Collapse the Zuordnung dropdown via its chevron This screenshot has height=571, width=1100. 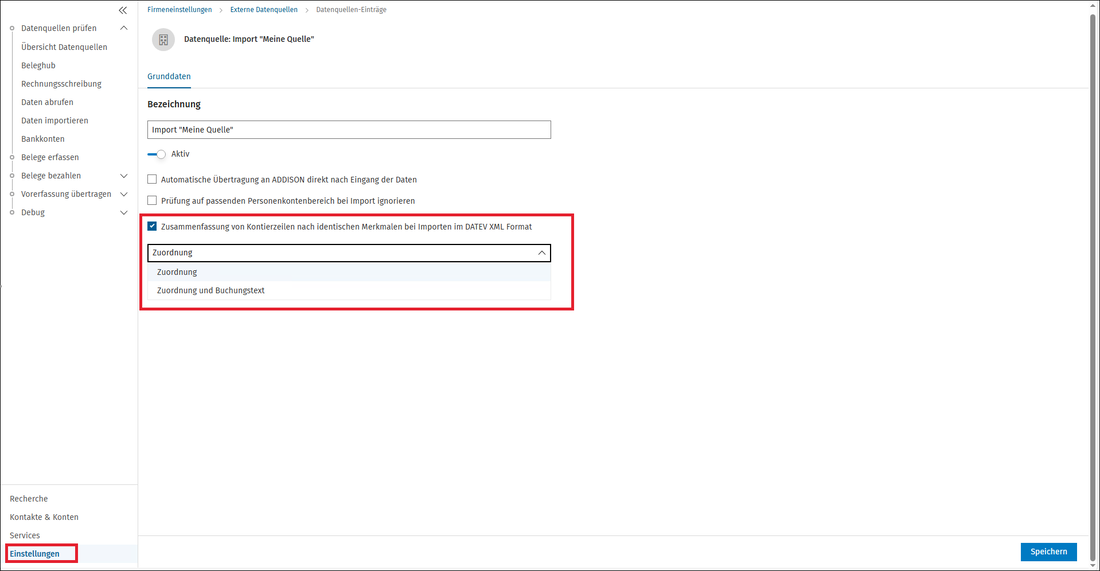pyautogui.click(x=542, y=253)
